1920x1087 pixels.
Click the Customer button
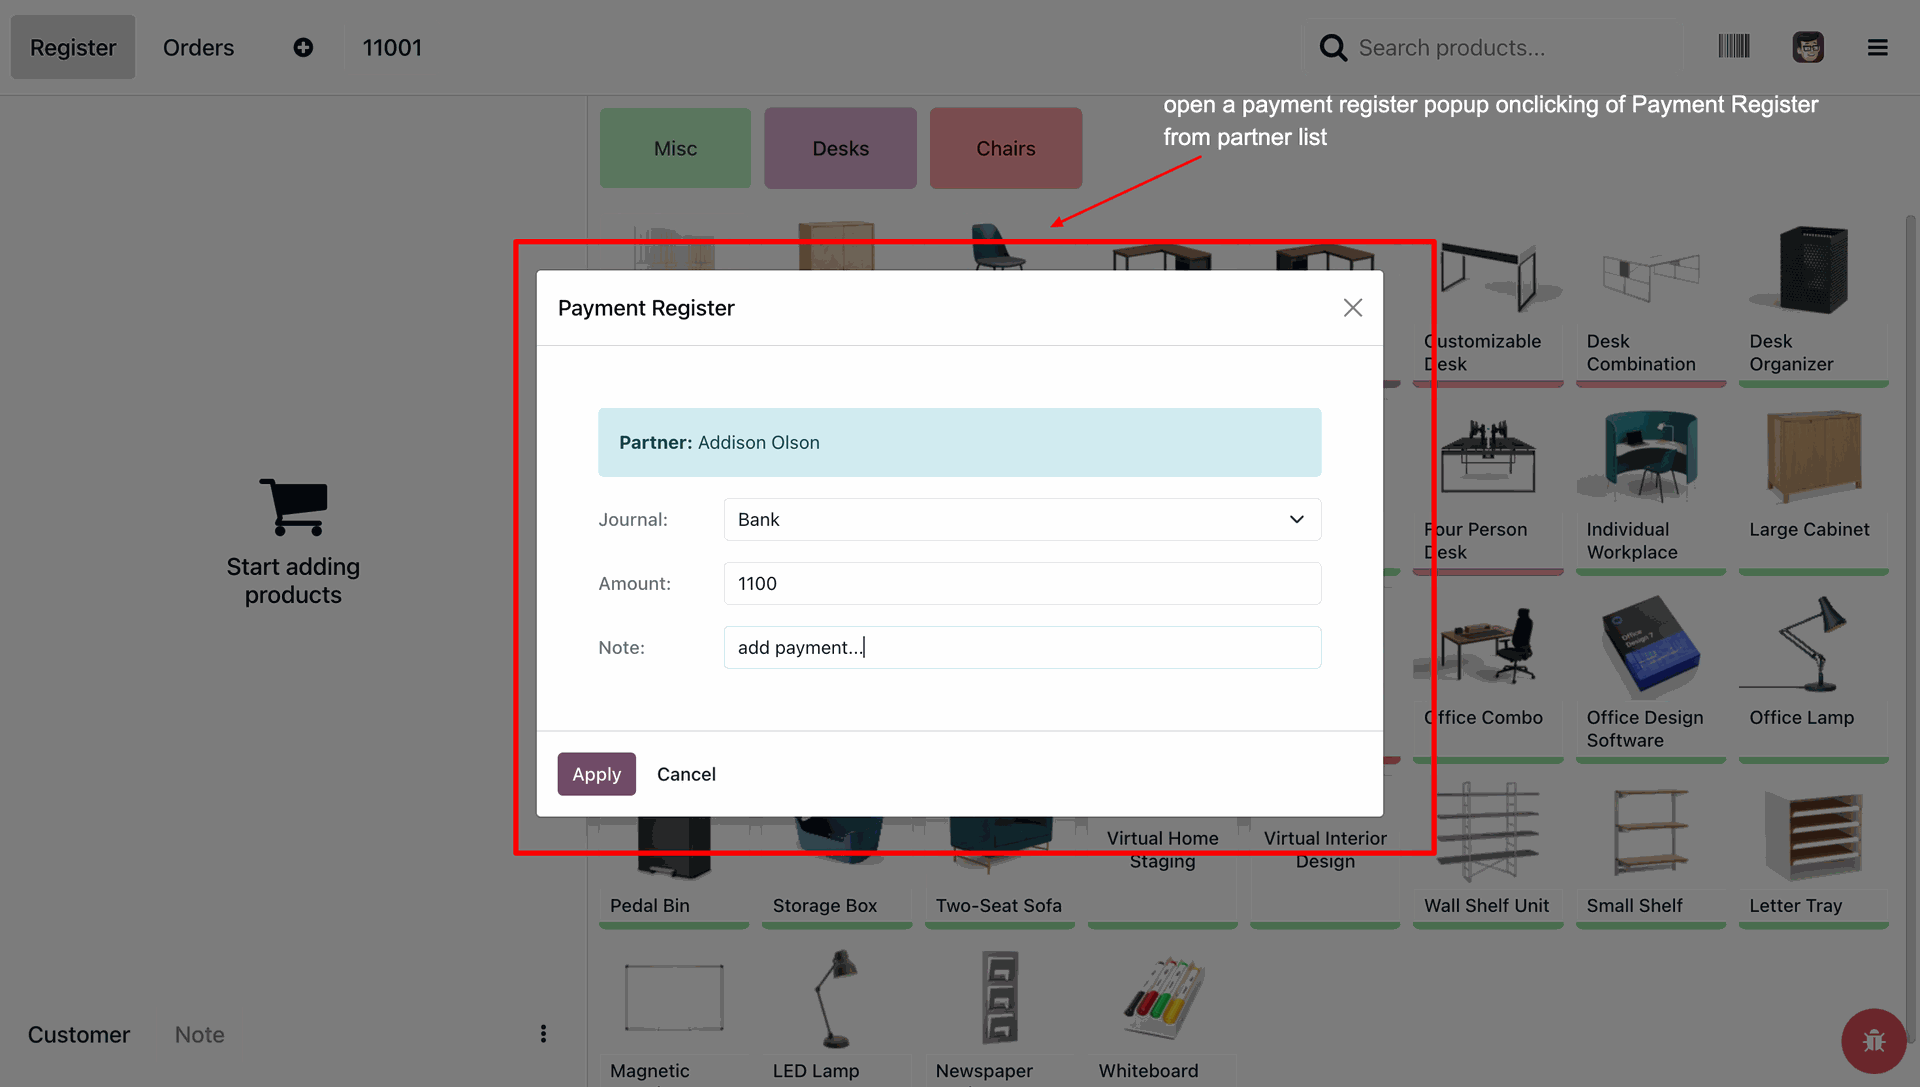[x=79, y=1035]
